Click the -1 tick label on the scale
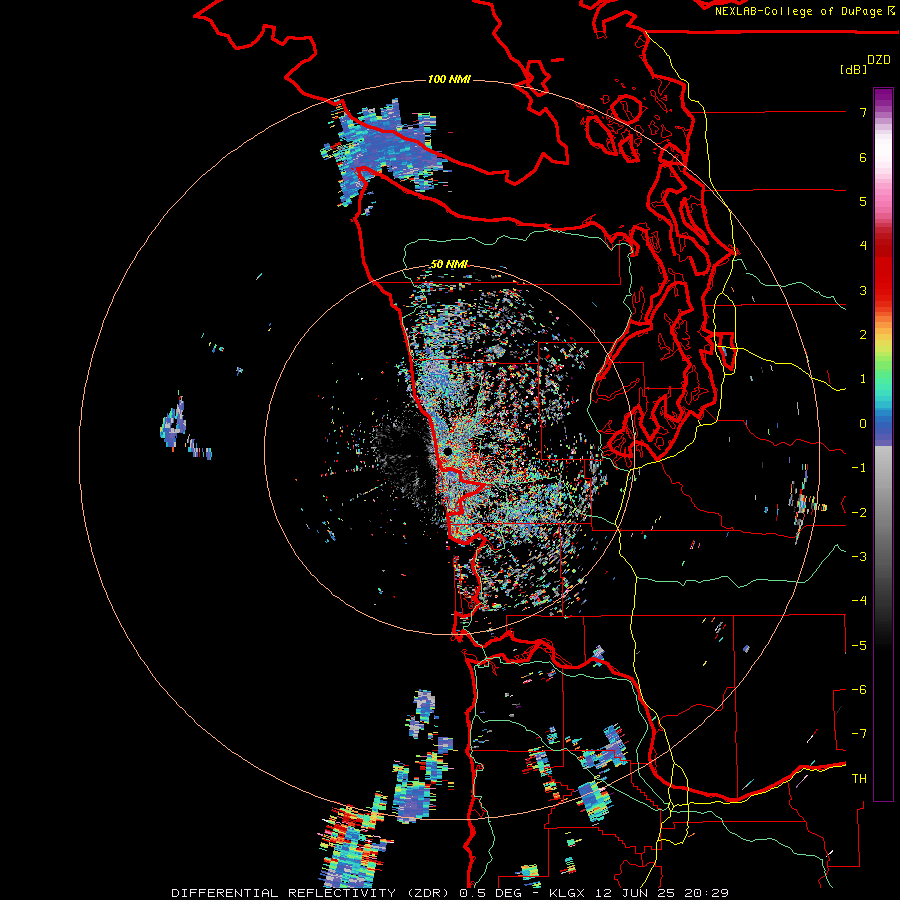 (x=859, y=468)
